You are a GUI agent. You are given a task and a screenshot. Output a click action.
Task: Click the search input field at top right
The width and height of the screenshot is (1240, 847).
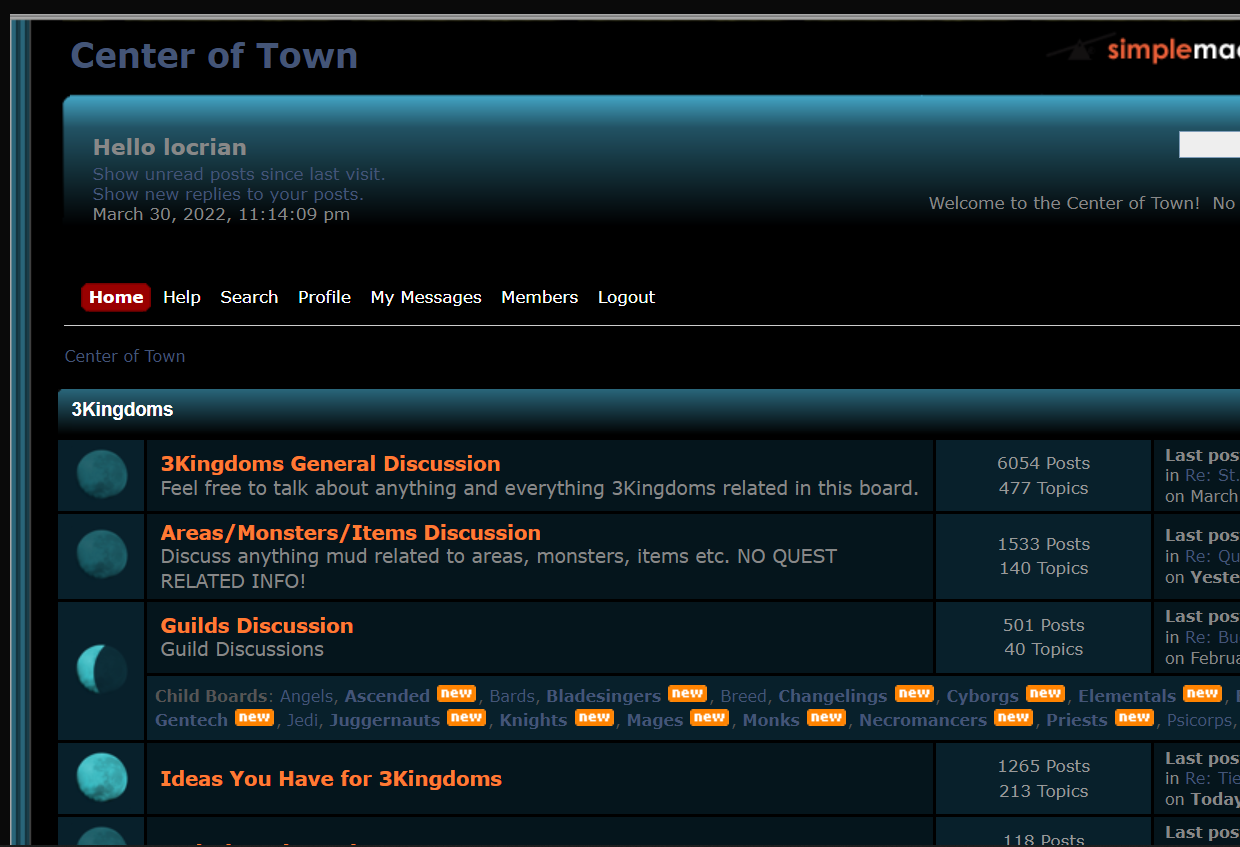[1210, 145]
